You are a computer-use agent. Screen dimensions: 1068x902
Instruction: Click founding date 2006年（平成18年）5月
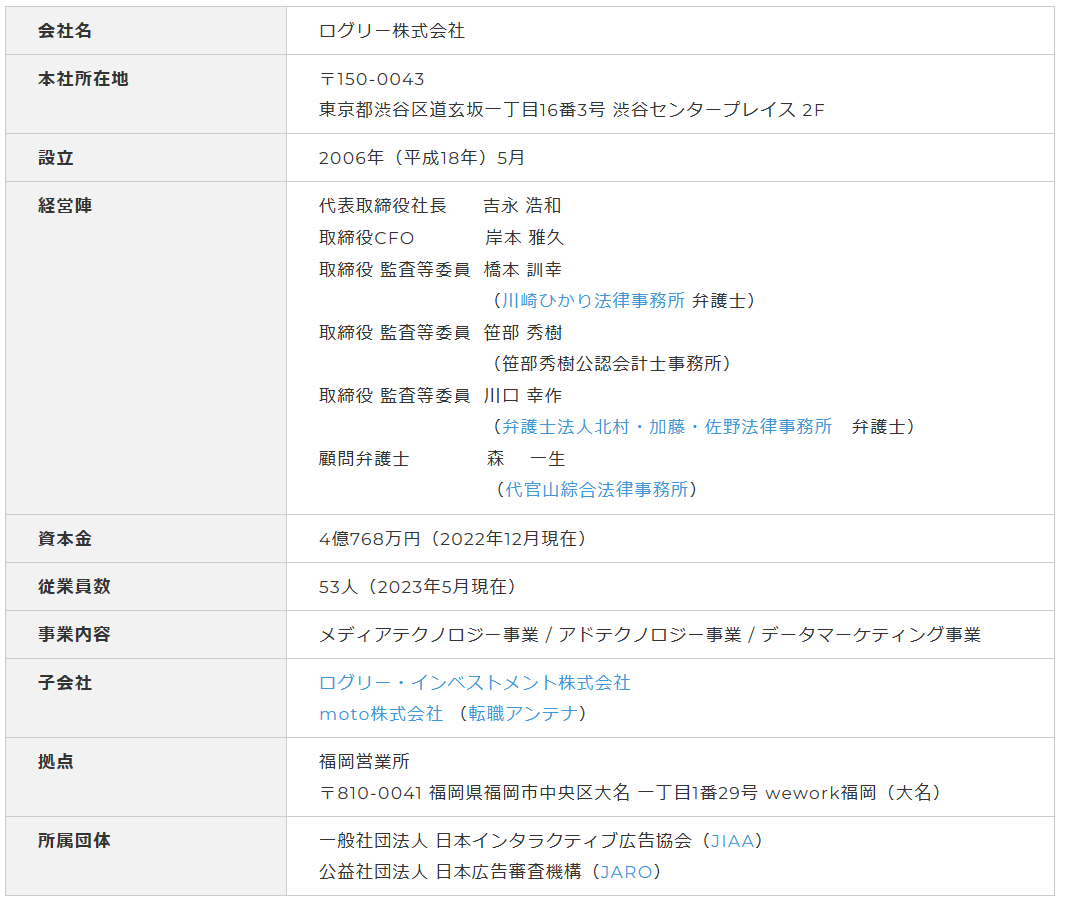(422, 157)
